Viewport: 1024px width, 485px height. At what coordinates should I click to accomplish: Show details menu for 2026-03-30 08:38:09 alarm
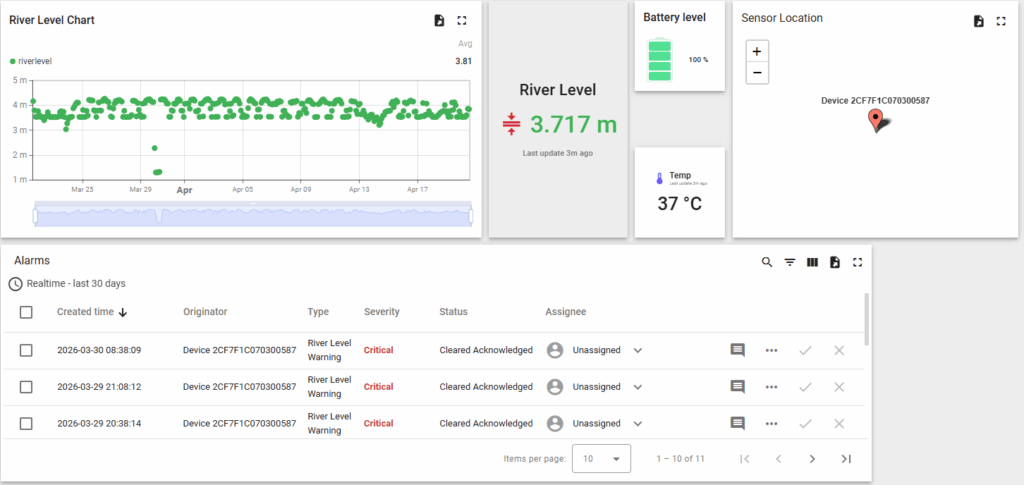coord(771,351)
